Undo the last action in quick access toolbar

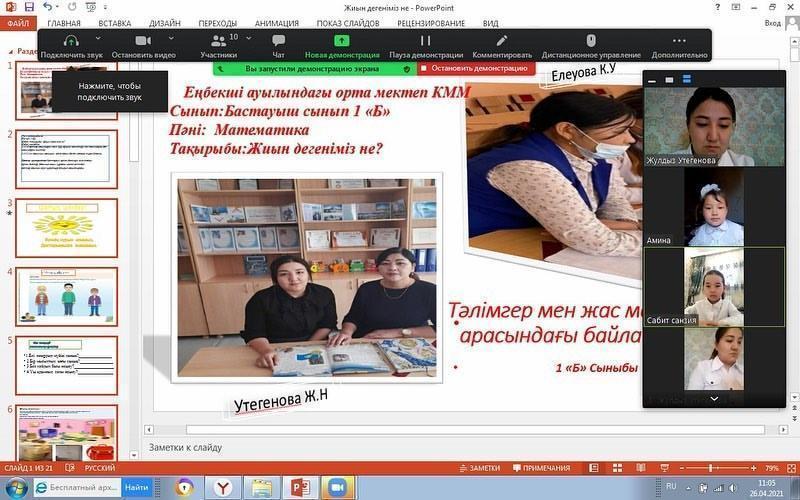click(x=47, y=7)
